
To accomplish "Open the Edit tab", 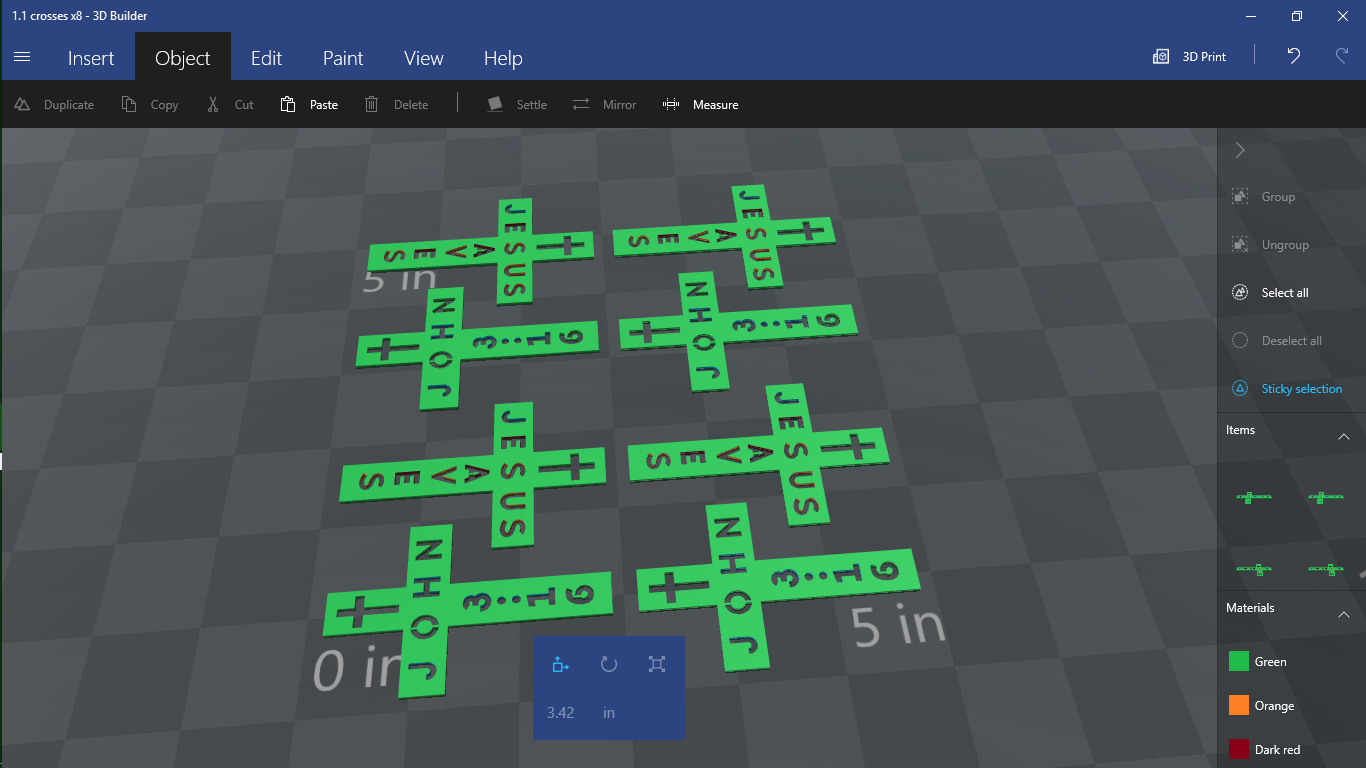I will (266, 58).
